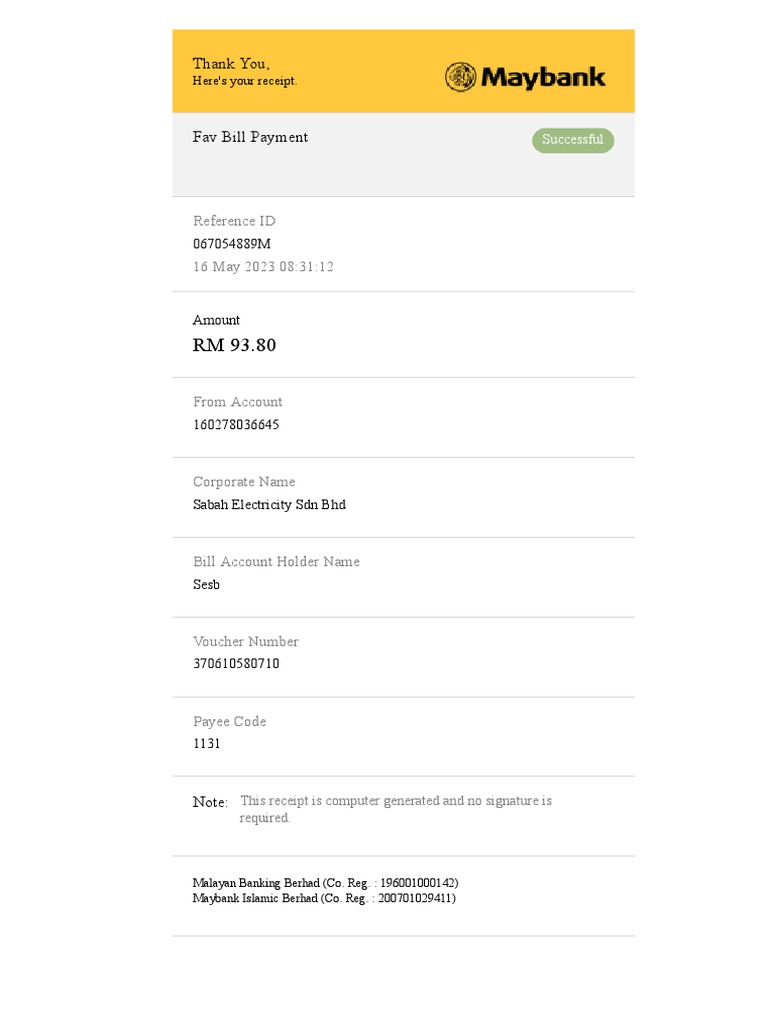Click the green Successful status badge

pyautogui.click(x=572, y=140)
